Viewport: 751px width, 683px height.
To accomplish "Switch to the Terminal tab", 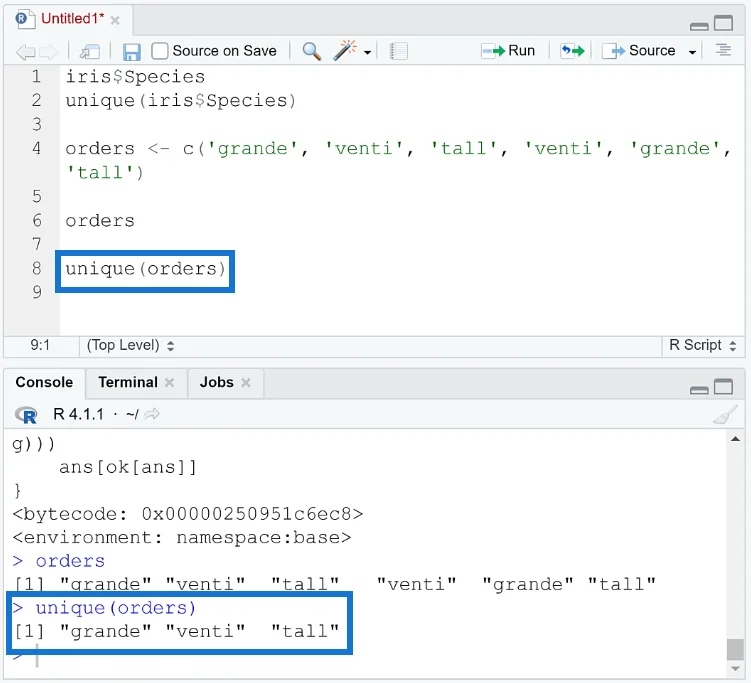I will pos(128,382).
